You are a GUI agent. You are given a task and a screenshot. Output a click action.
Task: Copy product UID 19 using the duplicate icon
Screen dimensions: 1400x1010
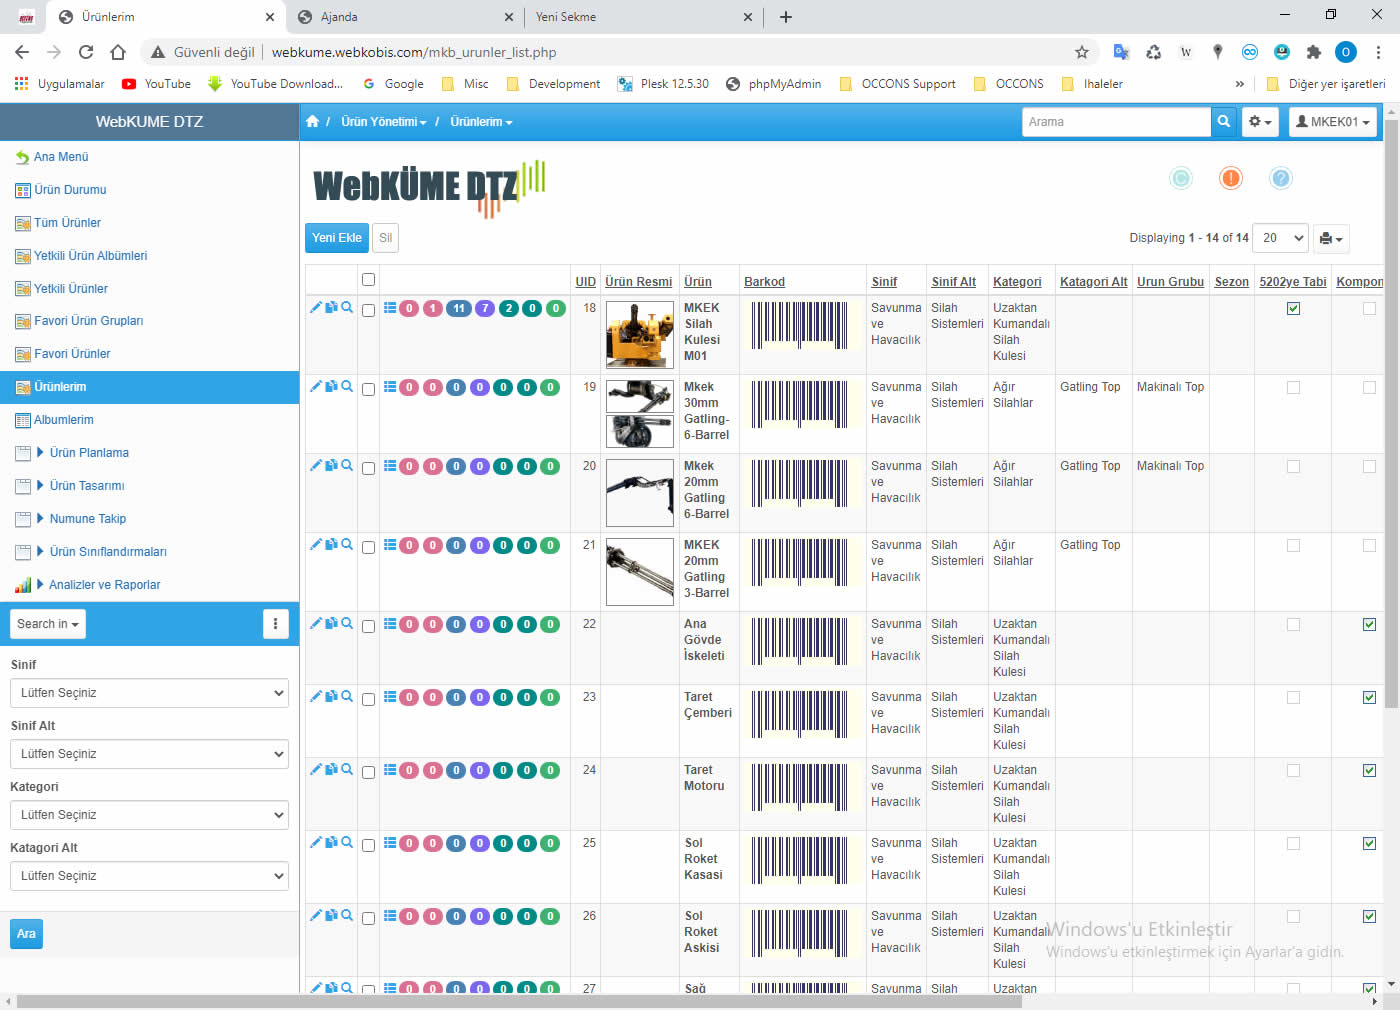pos(331,386)
